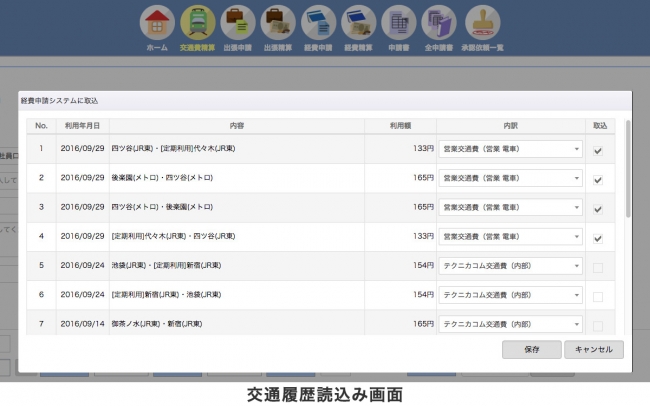Click the 利用年月日 column header
650x406 pixels.
click(82, 127)
